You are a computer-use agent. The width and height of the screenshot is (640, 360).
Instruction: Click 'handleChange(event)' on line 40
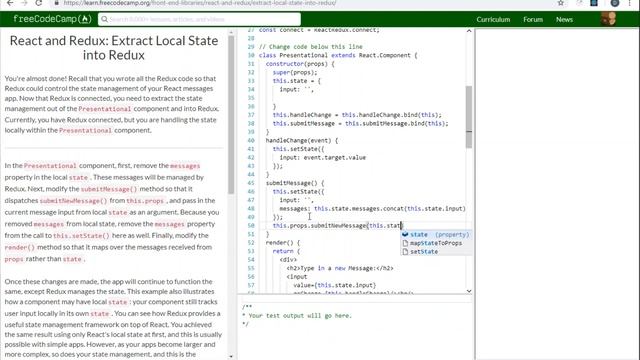coord(298,140)
